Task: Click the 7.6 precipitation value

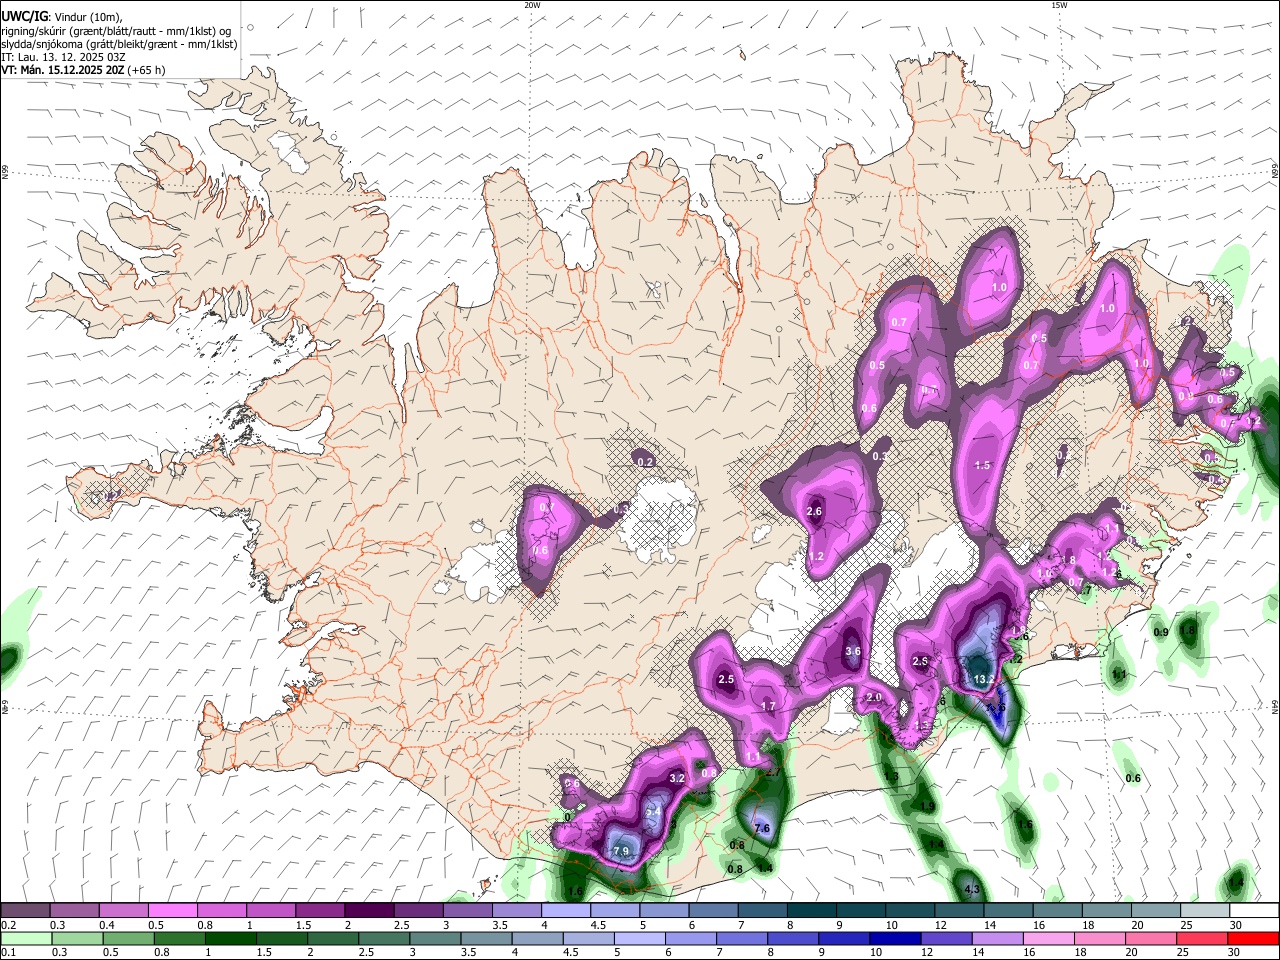Action: (x=762, y=828)
